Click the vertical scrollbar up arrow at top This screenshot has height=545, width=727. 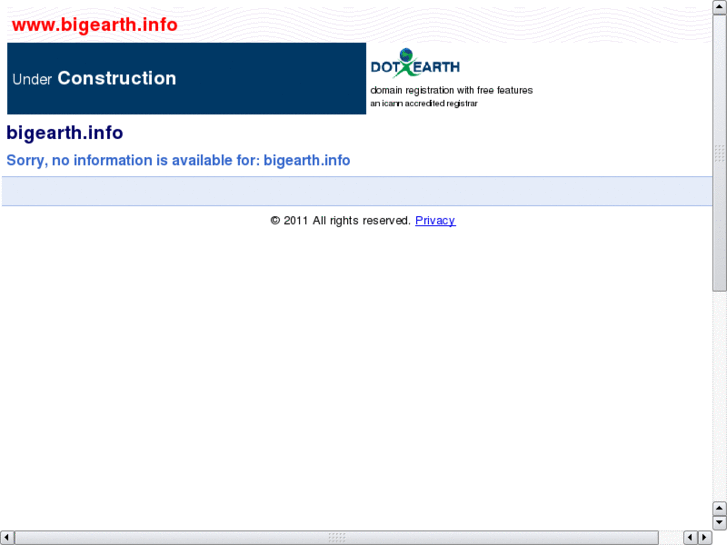(x=719, y=7)
